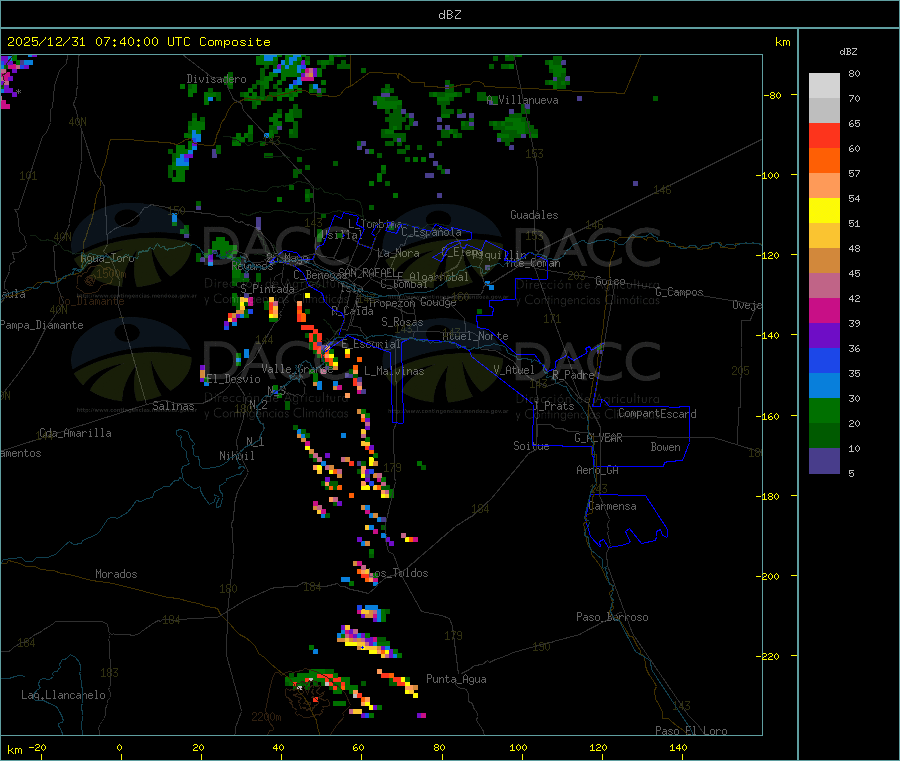The height and width of the screenshot is (761, 900).
Task: Click the yellow 51-54 dBZ legend swatch
Action: pos(824,211)
